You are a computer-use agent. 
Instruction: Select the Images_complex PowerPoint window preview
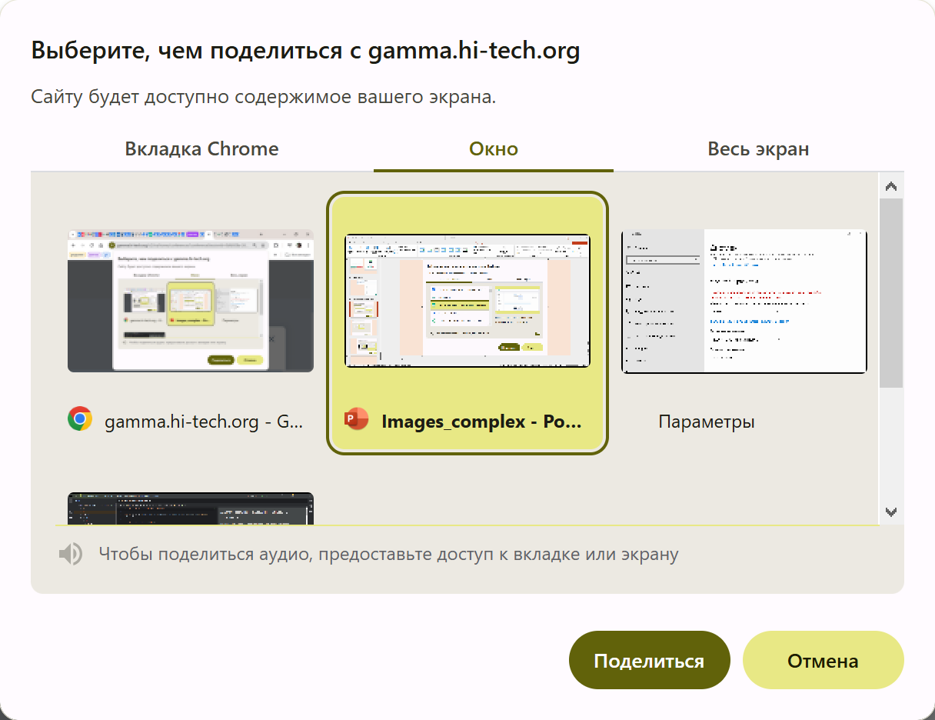pyautogui.click(x=467, y=300)
